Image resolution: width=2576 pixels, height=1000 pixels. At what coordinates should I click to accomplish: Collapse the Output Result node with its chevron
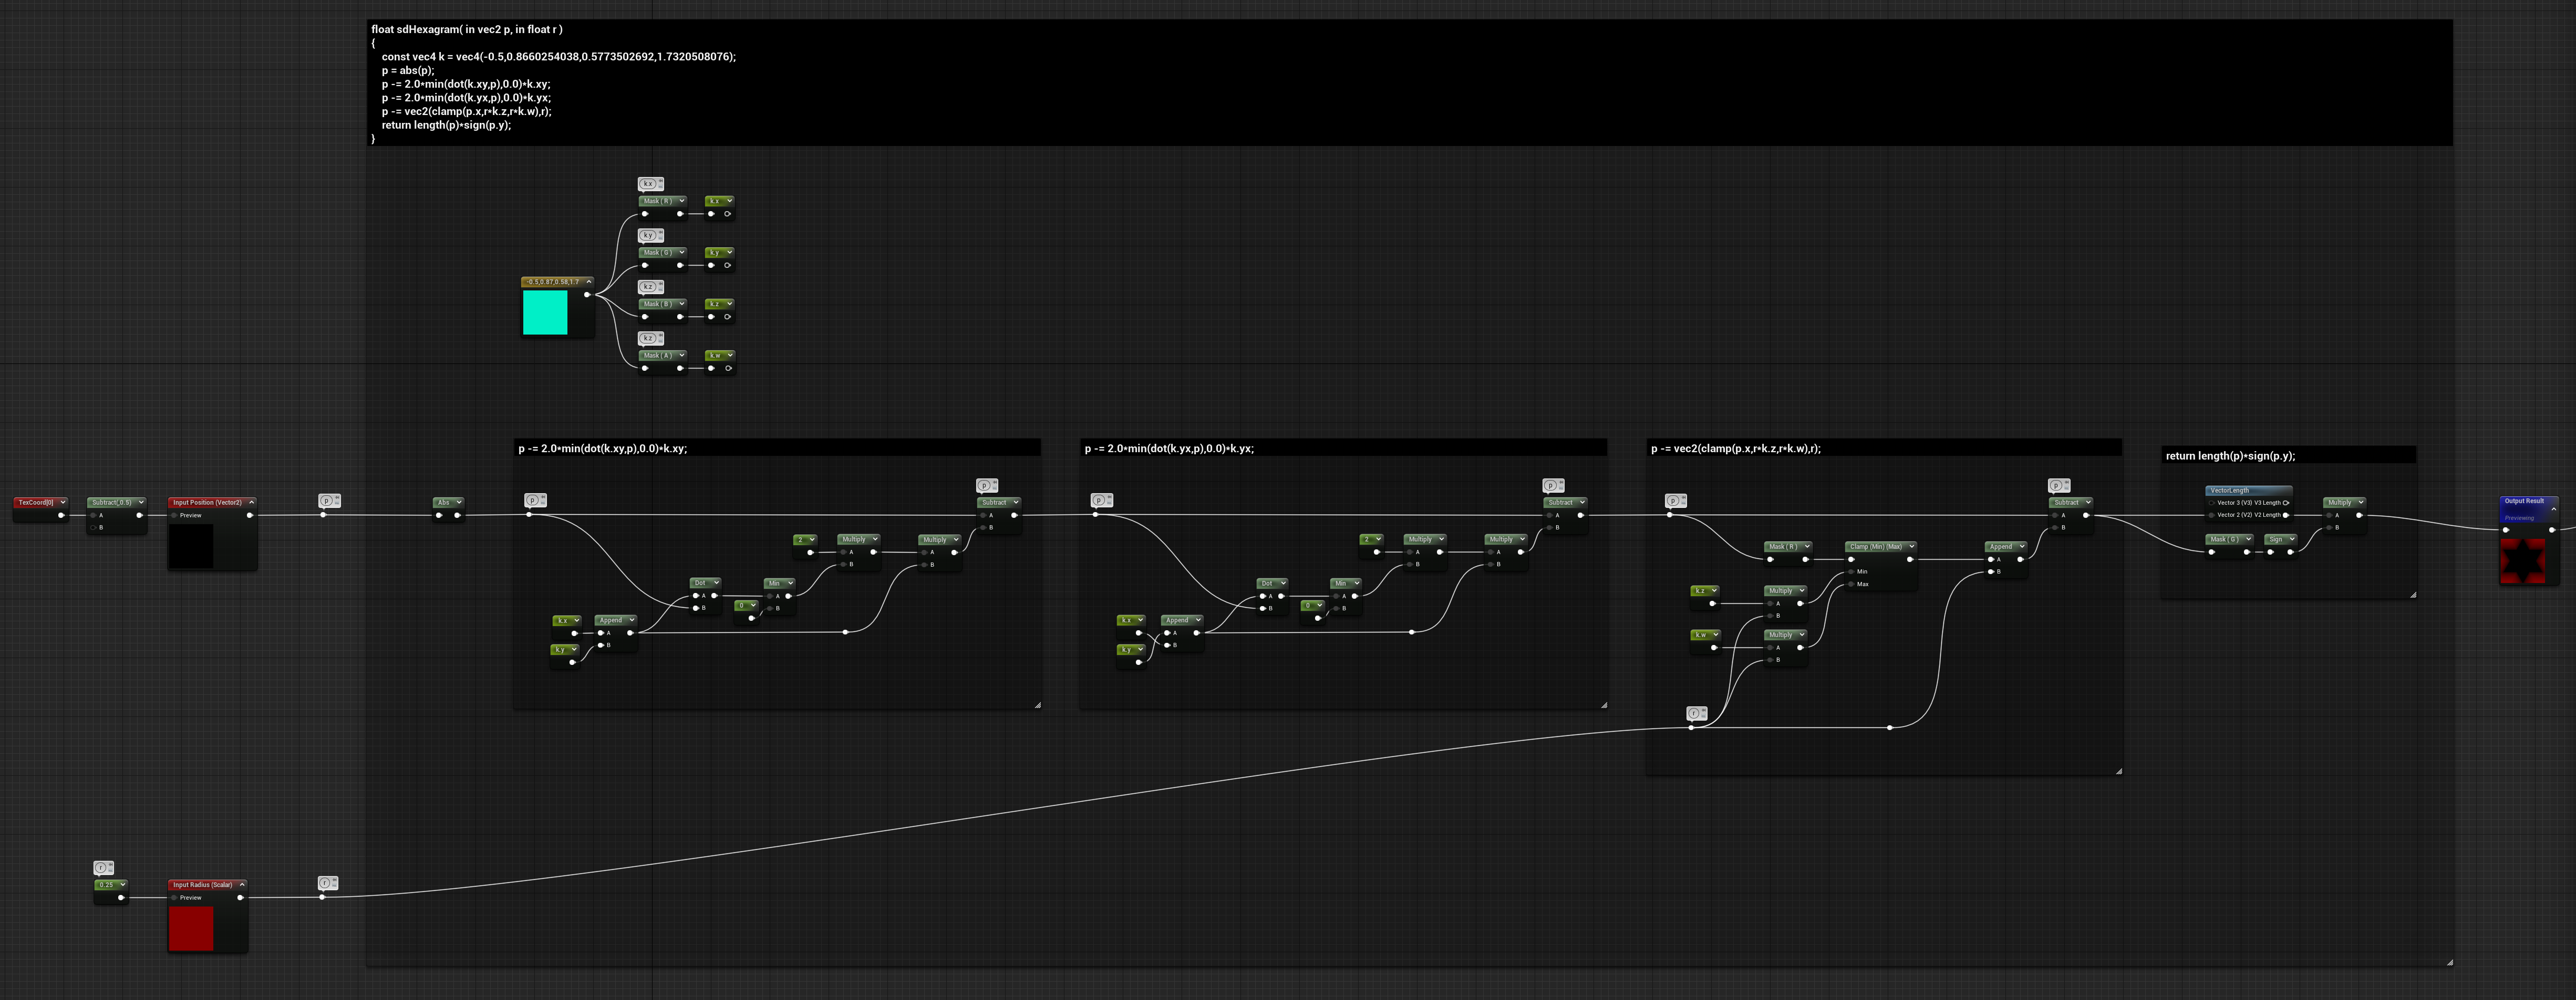pos(2553,510)
